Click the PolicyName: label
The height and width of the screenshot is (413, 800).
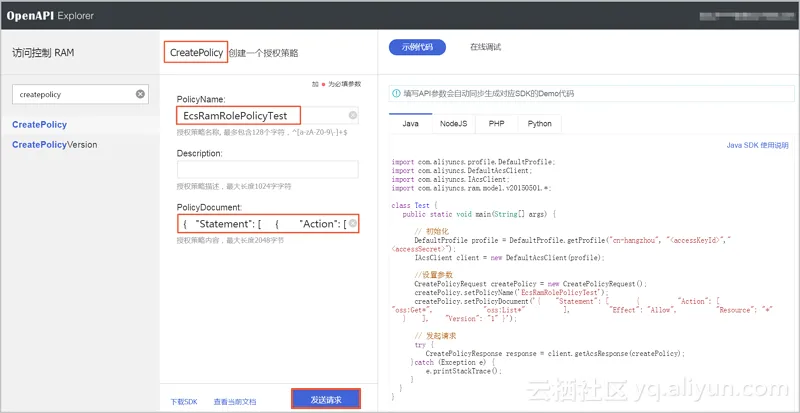click(x=201, y=99)
